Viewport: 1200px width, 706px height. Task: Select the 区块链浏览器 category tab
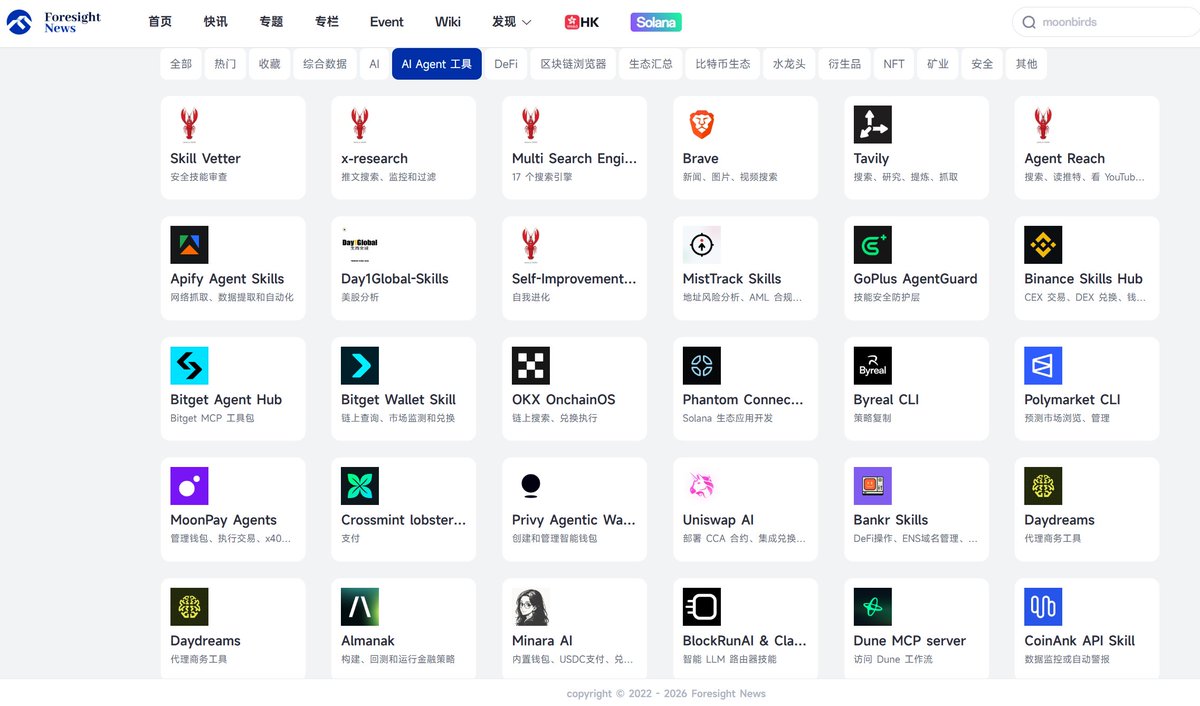pos(573,64)
